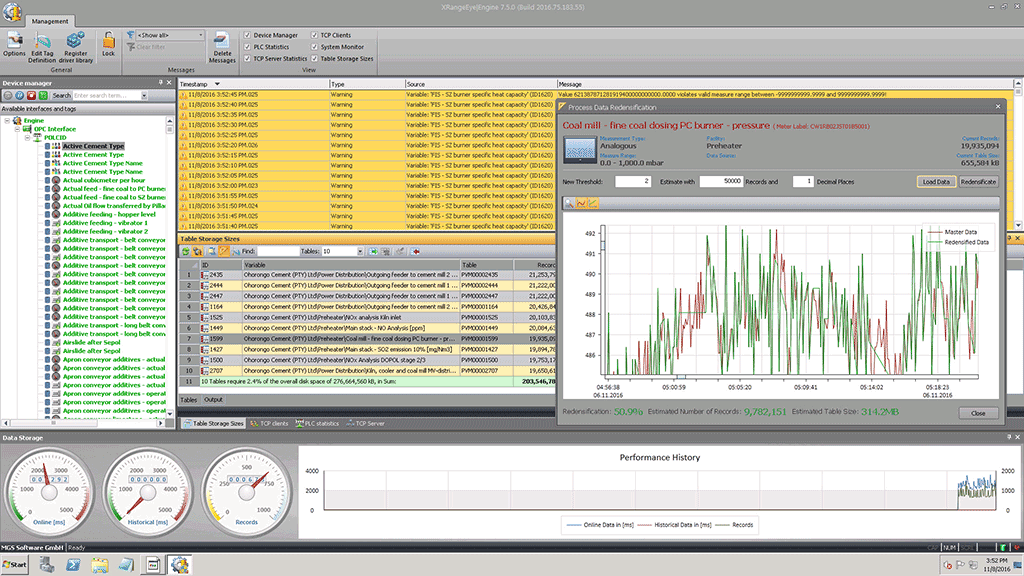Select the Table Storage Sizes bottom tab

[x=213, y=423]
